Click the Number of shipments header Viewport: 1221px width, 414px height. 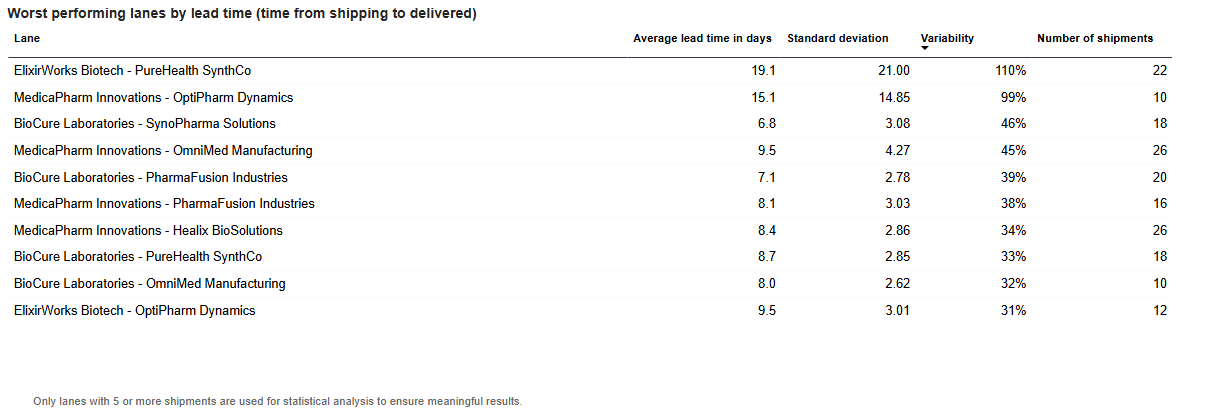[x=1095, y=38]
